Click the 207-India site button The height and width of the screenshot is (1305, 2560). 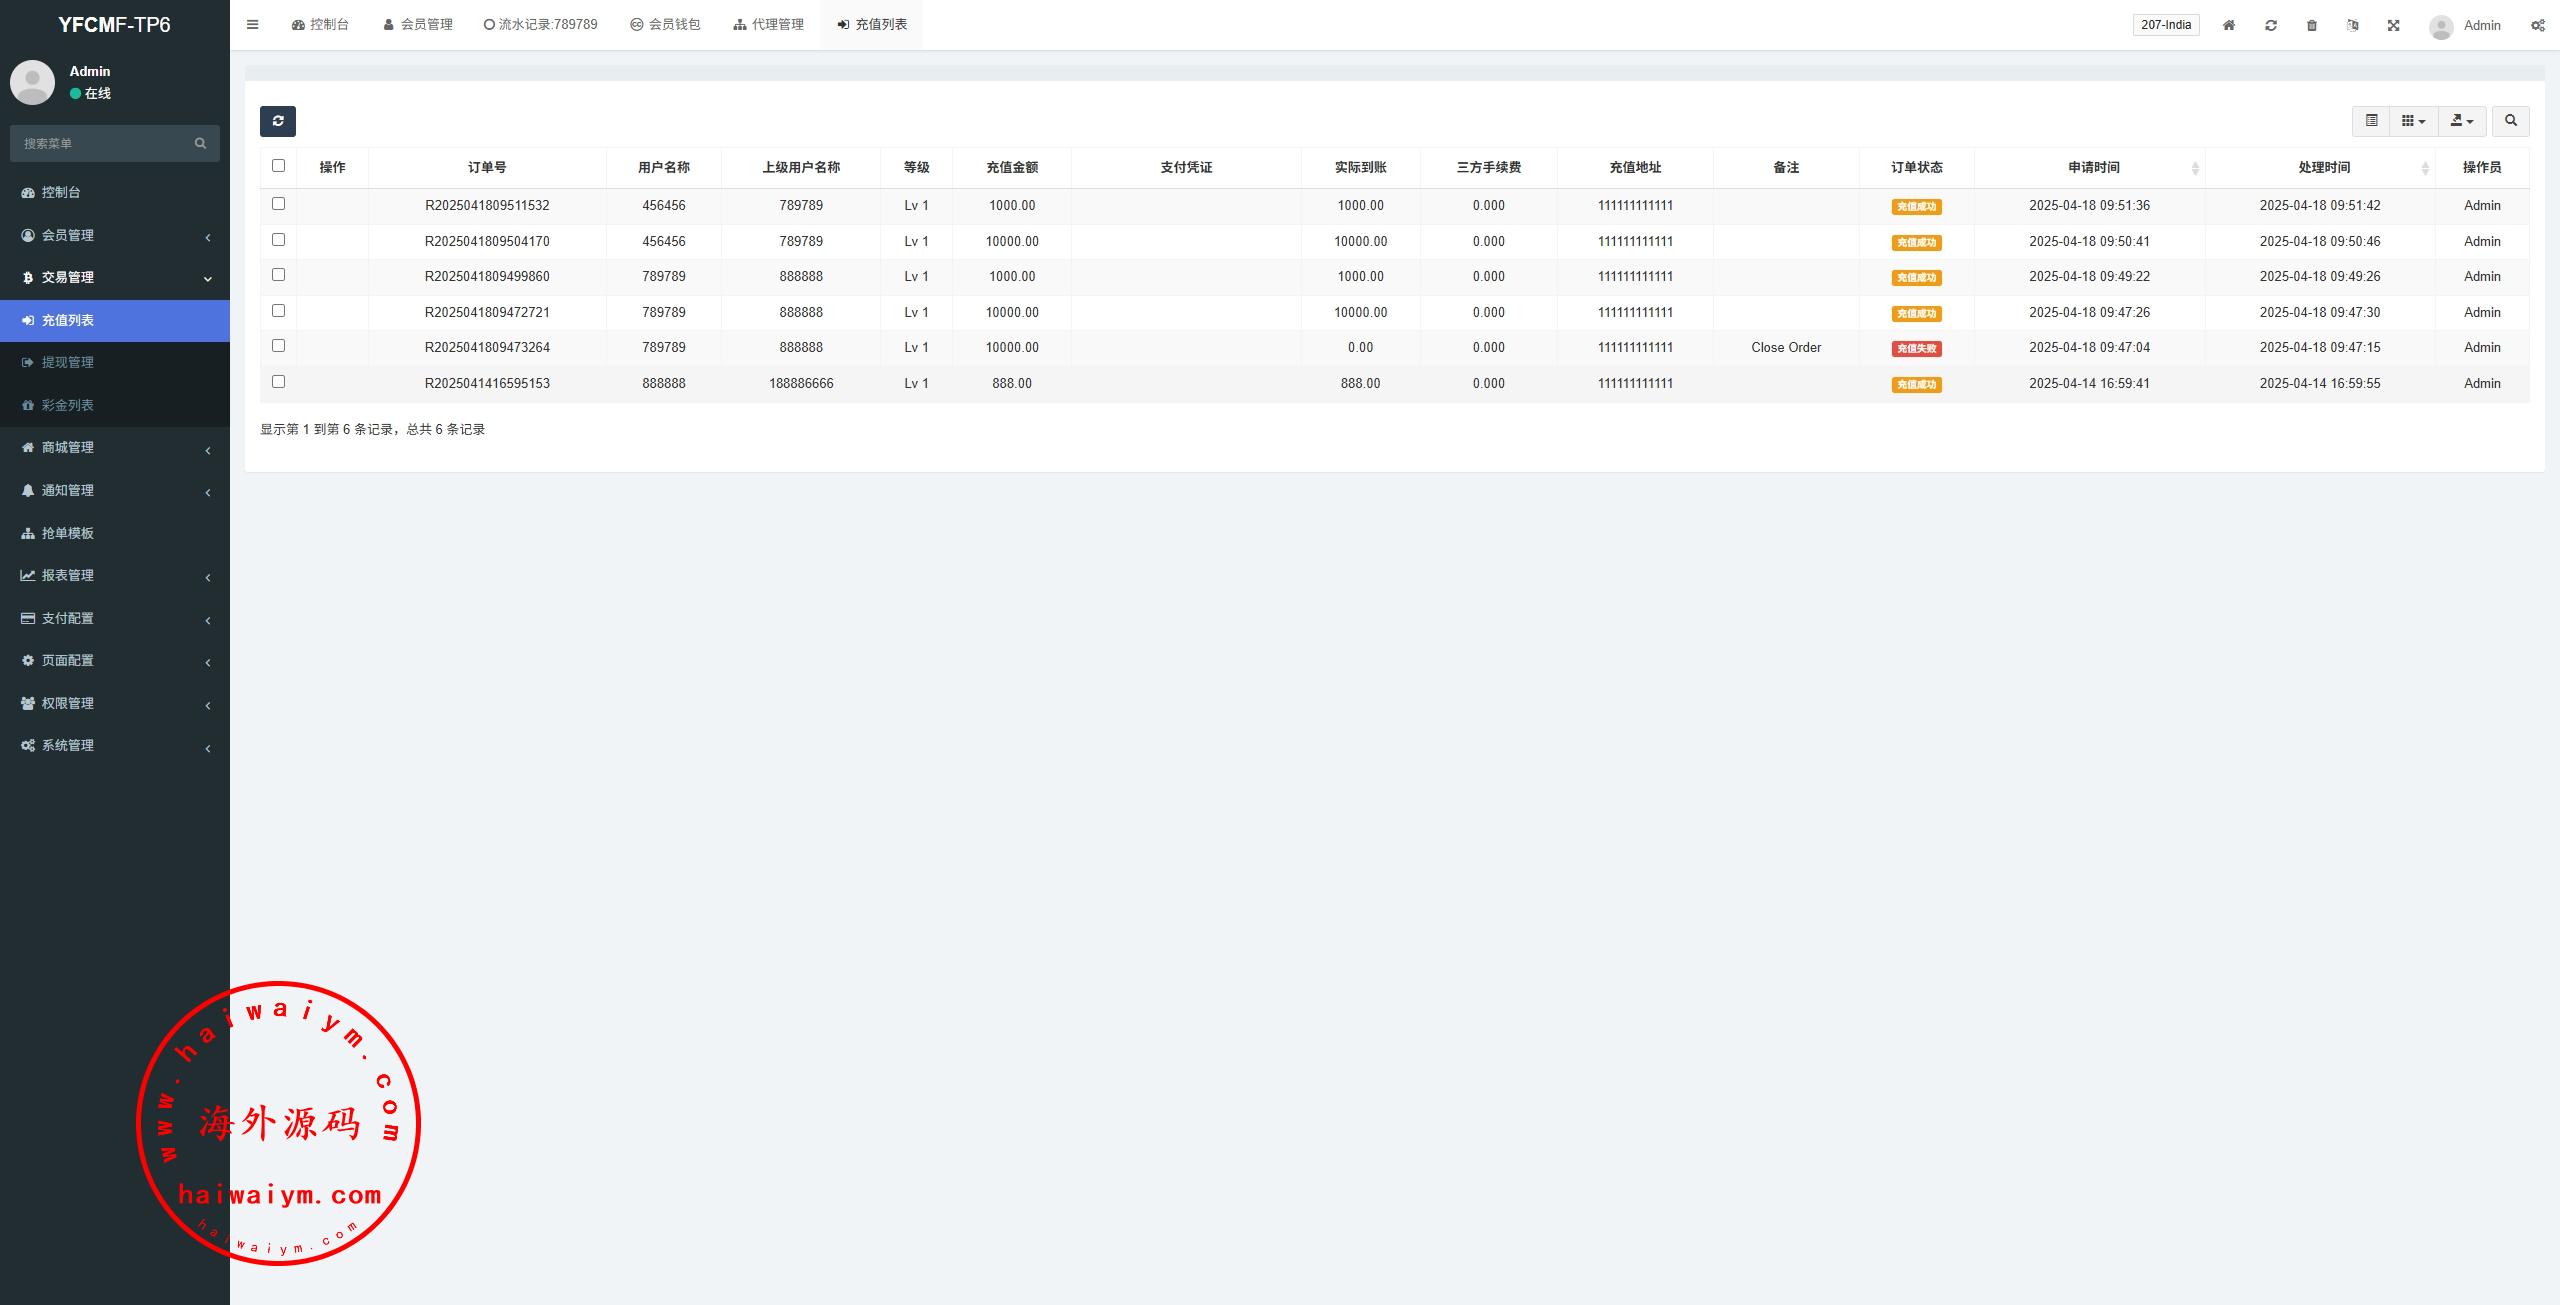tap(2165, 25)
